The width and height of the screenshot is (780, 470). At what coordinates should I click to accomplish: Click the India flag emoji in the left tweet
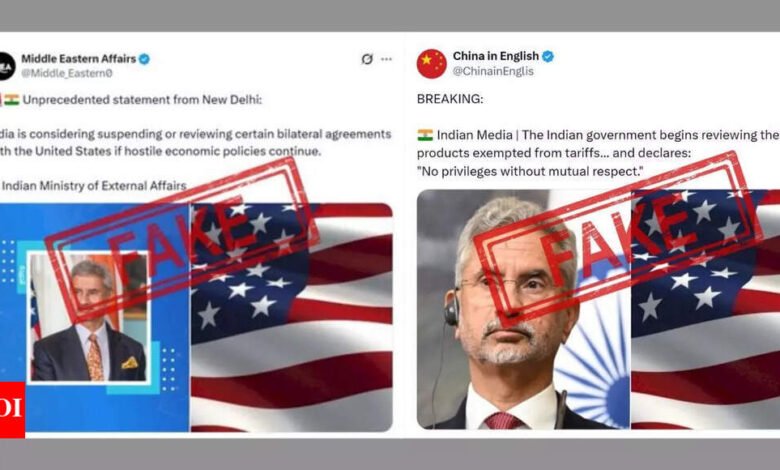11,99
